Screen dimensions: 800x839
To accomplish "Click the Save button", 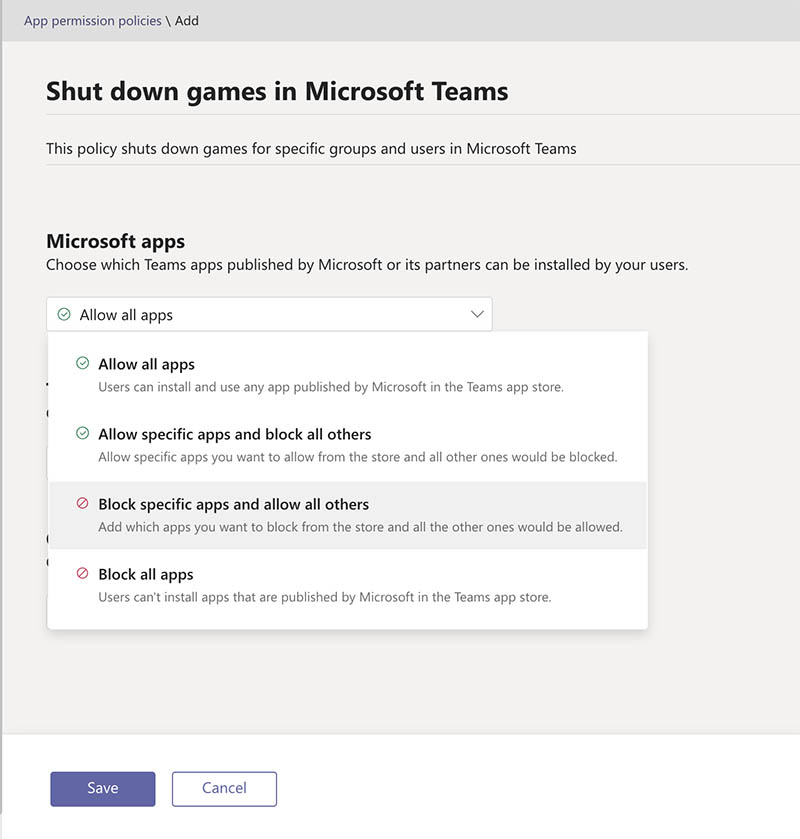I will pyautogui.click(x=103, y=788).
